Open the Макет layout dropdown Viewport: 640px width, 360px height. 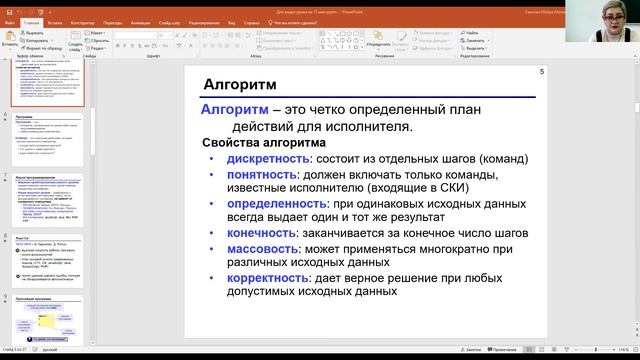[x=95, y=33]
